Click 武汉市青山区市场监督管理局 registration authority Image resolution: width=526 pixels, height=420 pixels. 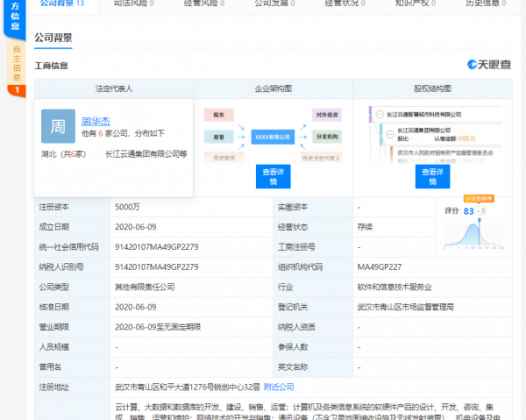(x=406, y=307)
